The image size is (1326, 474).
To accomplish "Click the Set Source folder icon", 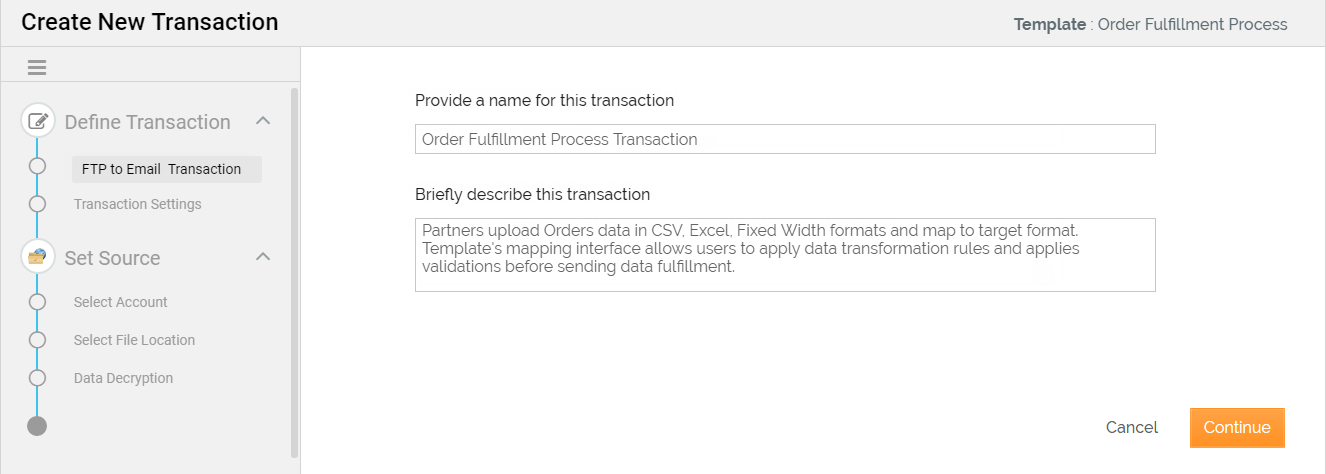I will [38, 258].
